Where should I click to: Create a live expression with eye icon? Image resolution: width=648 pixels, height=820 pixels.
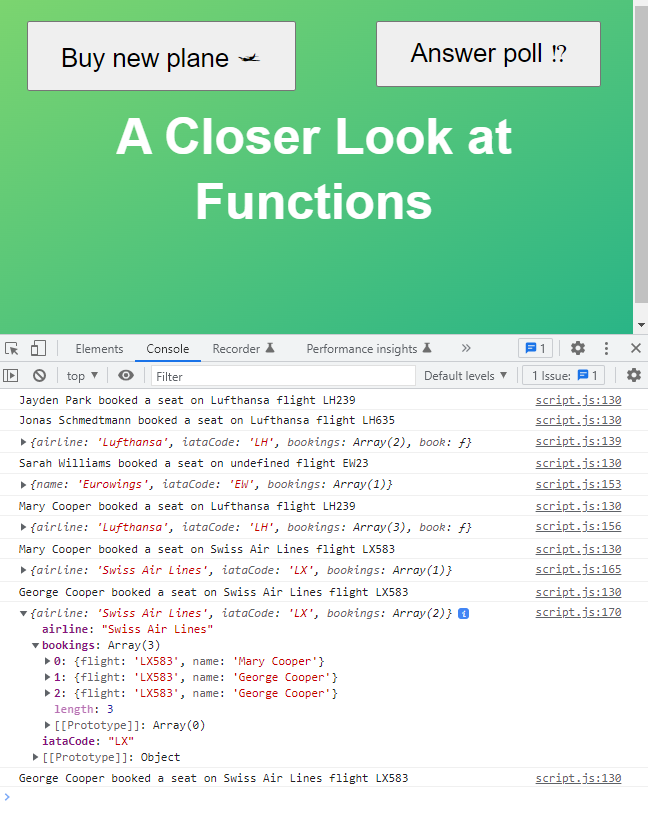[126, 375]
